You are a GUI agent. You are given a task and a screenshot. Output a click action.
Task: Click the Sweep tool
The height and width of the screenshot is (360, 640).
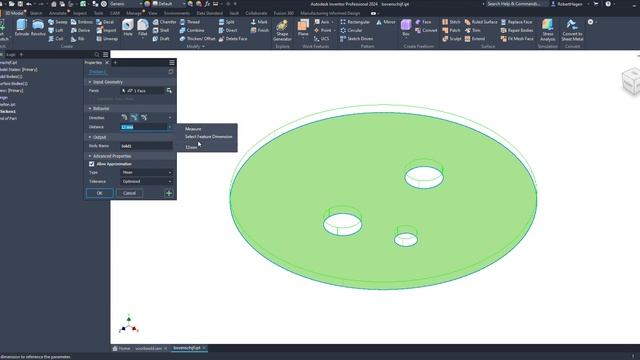58,22
